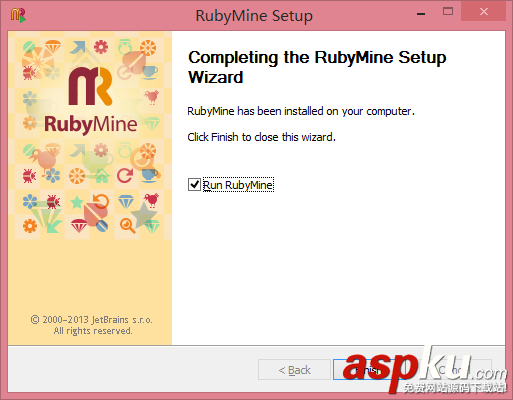Click 'RubyMine has been installed' text

301,111
